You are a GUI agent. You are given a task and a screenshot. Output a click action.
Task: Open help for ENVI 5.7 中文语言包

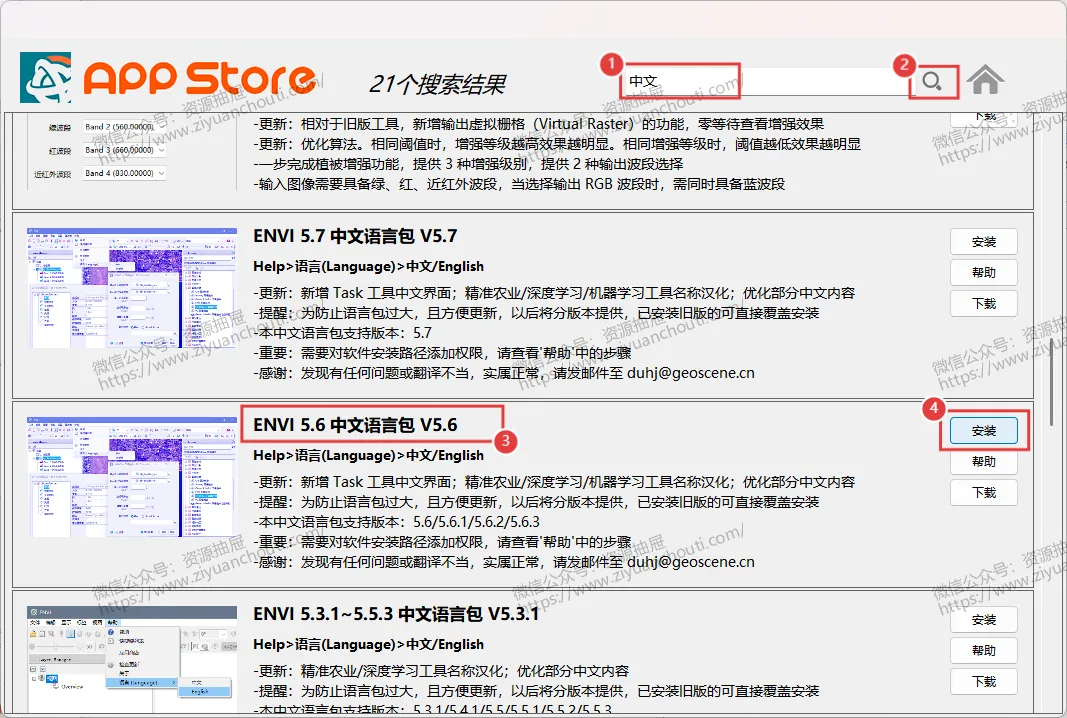pyautogui.click(x=984, y=272)
